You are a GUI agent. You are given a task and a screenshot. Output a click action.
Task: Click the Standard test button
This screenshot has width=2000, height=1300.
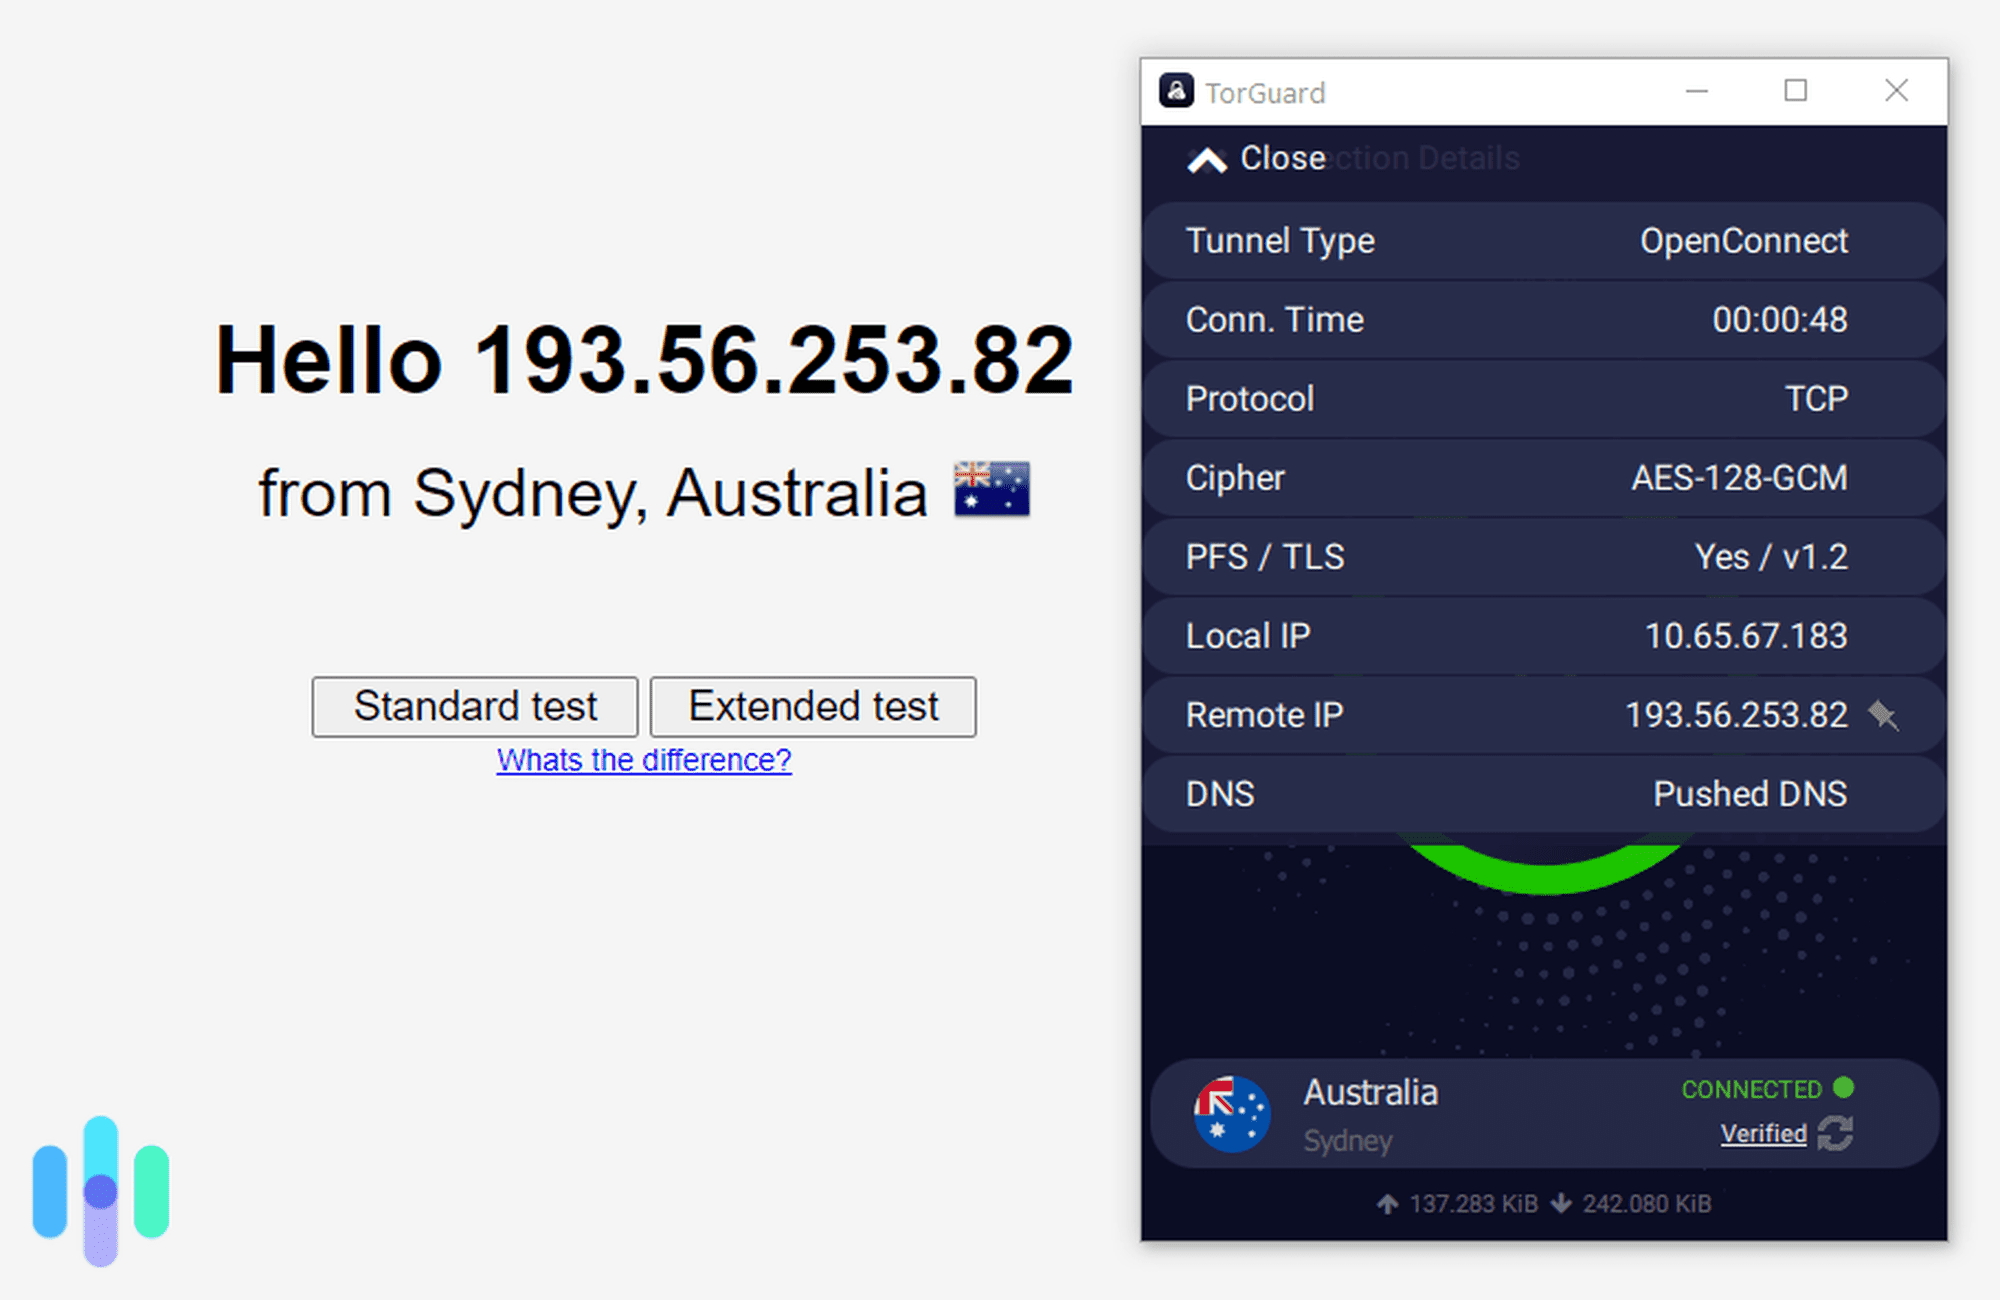(474, 706)
